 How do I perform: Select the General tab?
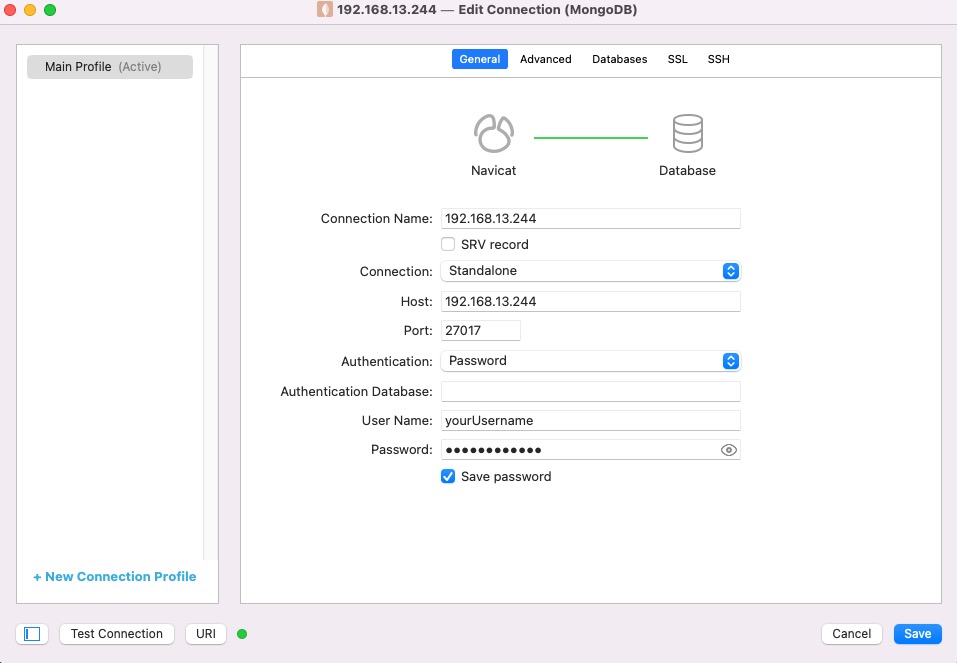(480, 59)
